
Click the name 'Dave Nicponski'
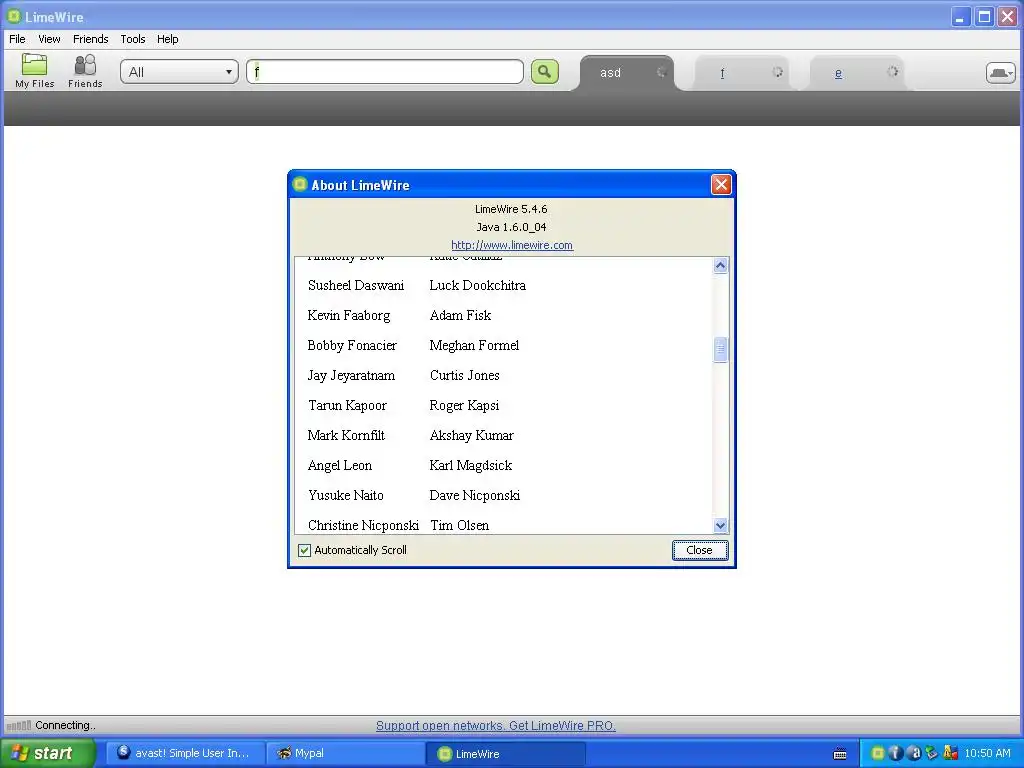click(x=475, y=496)
